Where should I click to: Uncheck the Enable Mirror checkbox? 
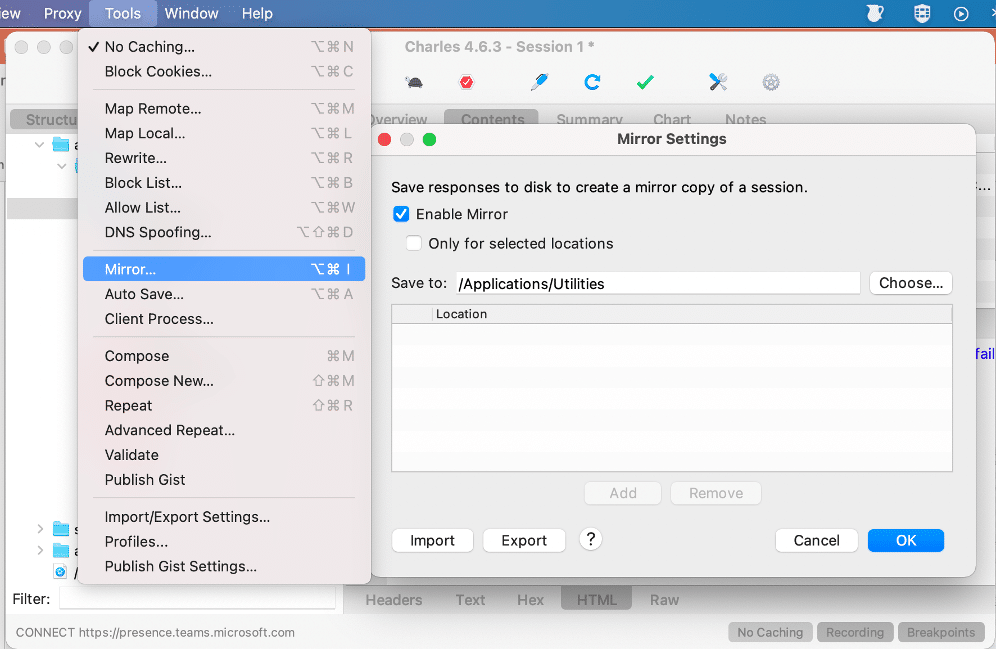click(401, 214)
